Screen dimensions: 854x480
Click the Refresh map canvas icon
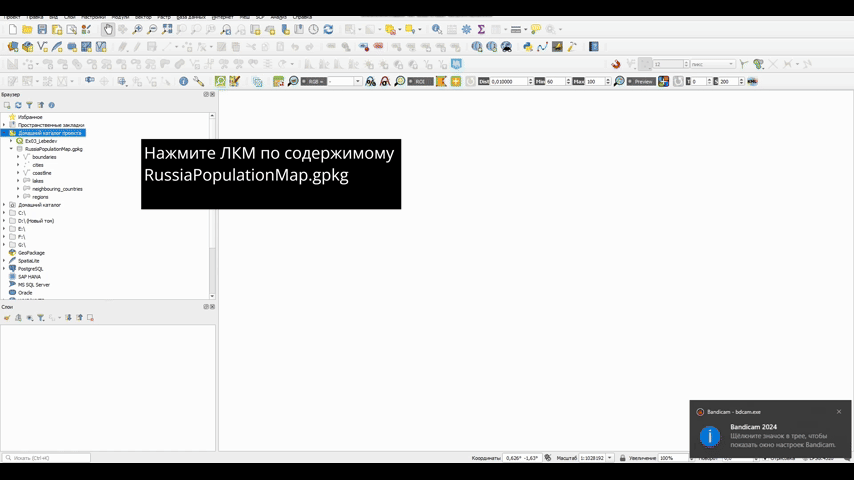point(328,30)
